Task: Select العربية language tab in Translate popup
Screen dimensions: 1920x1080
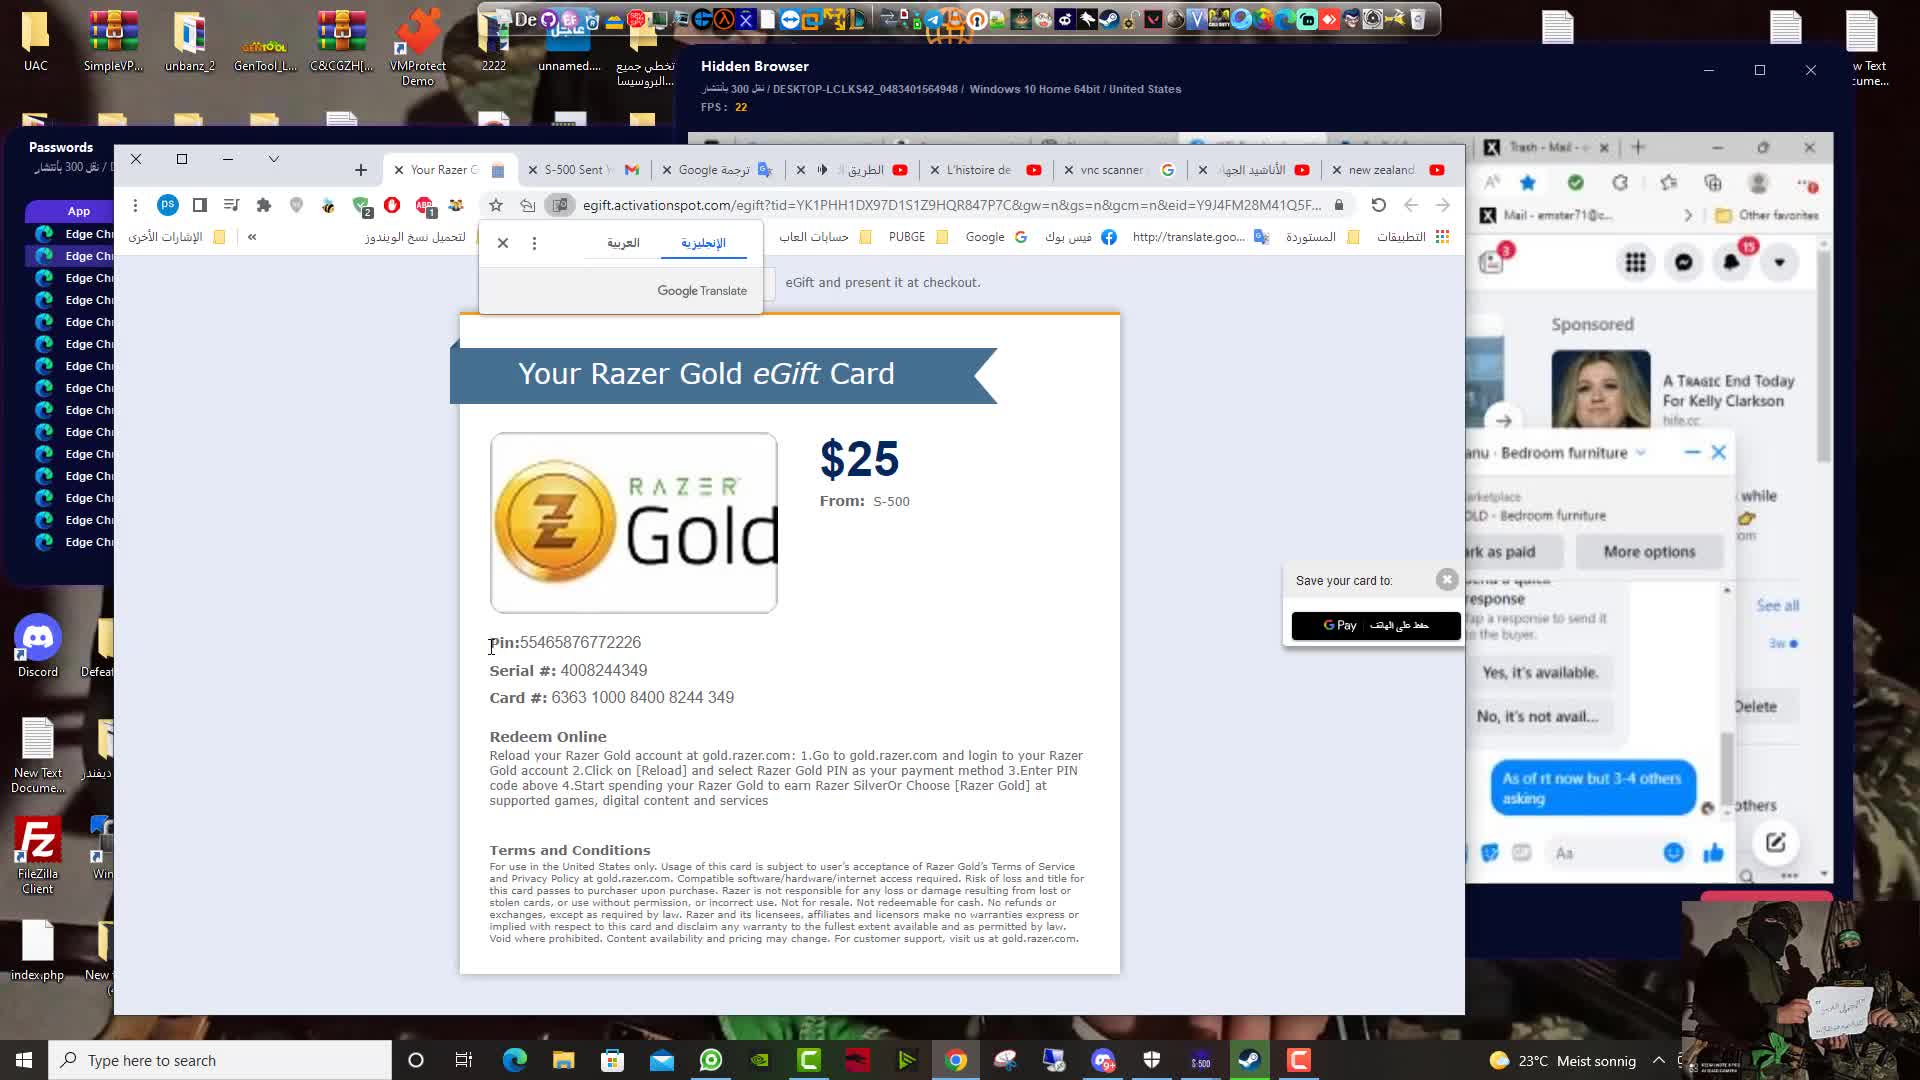Action: [x=623, y=243]
